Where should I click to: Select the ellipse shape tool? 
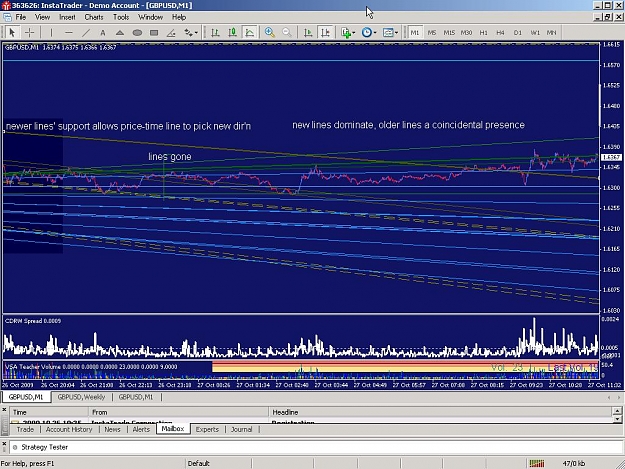(137, 33)
